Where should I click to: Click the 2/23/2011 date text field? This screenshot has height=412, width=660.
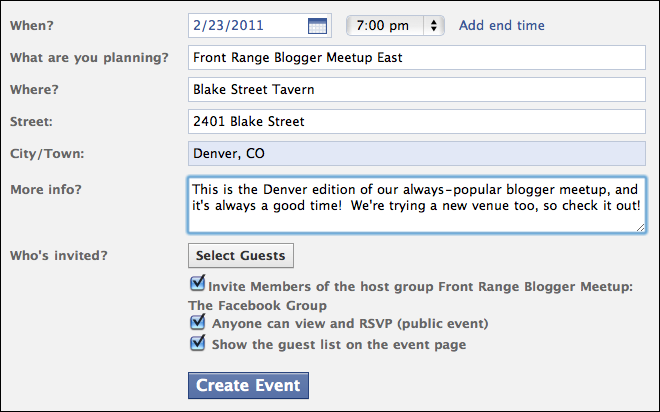click(260, 26)
